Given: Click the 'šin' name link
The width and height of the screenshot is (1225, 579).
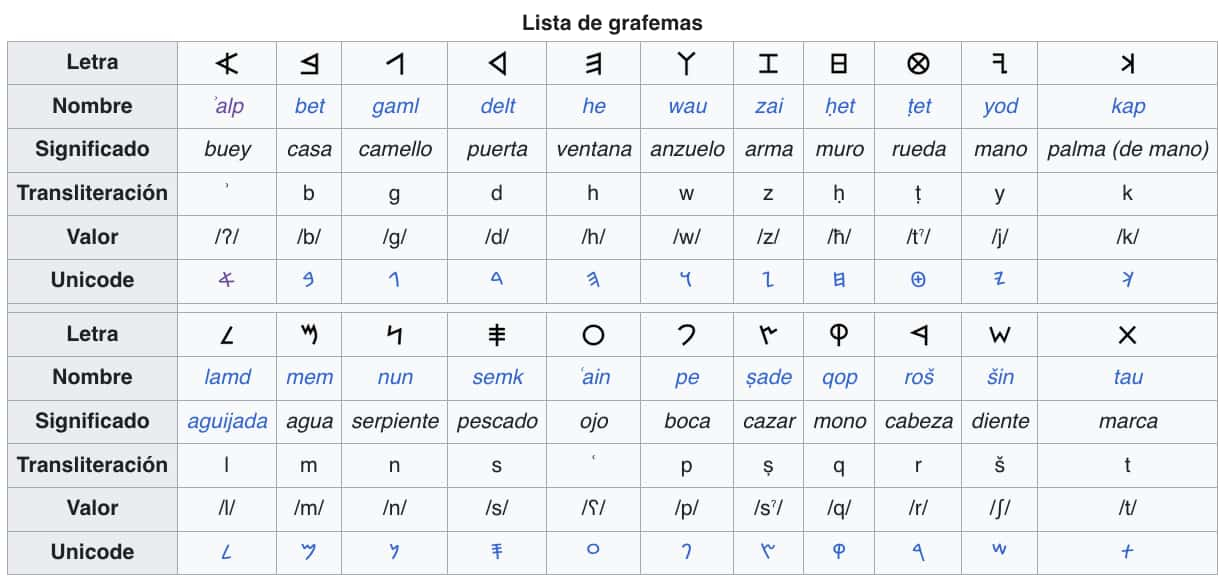Looking at the screenshot, I should click(x=1000, y=377).
